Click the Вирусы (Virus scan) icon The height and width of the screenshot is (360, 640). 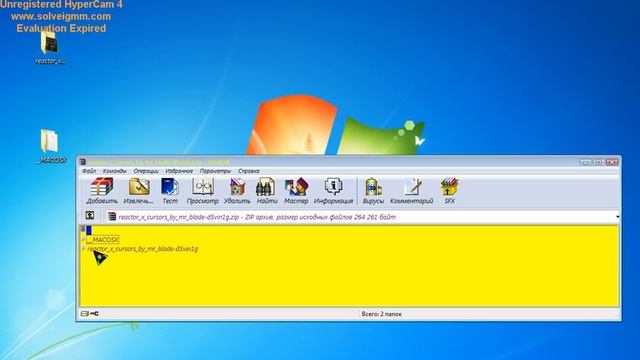tap(373, 191)
